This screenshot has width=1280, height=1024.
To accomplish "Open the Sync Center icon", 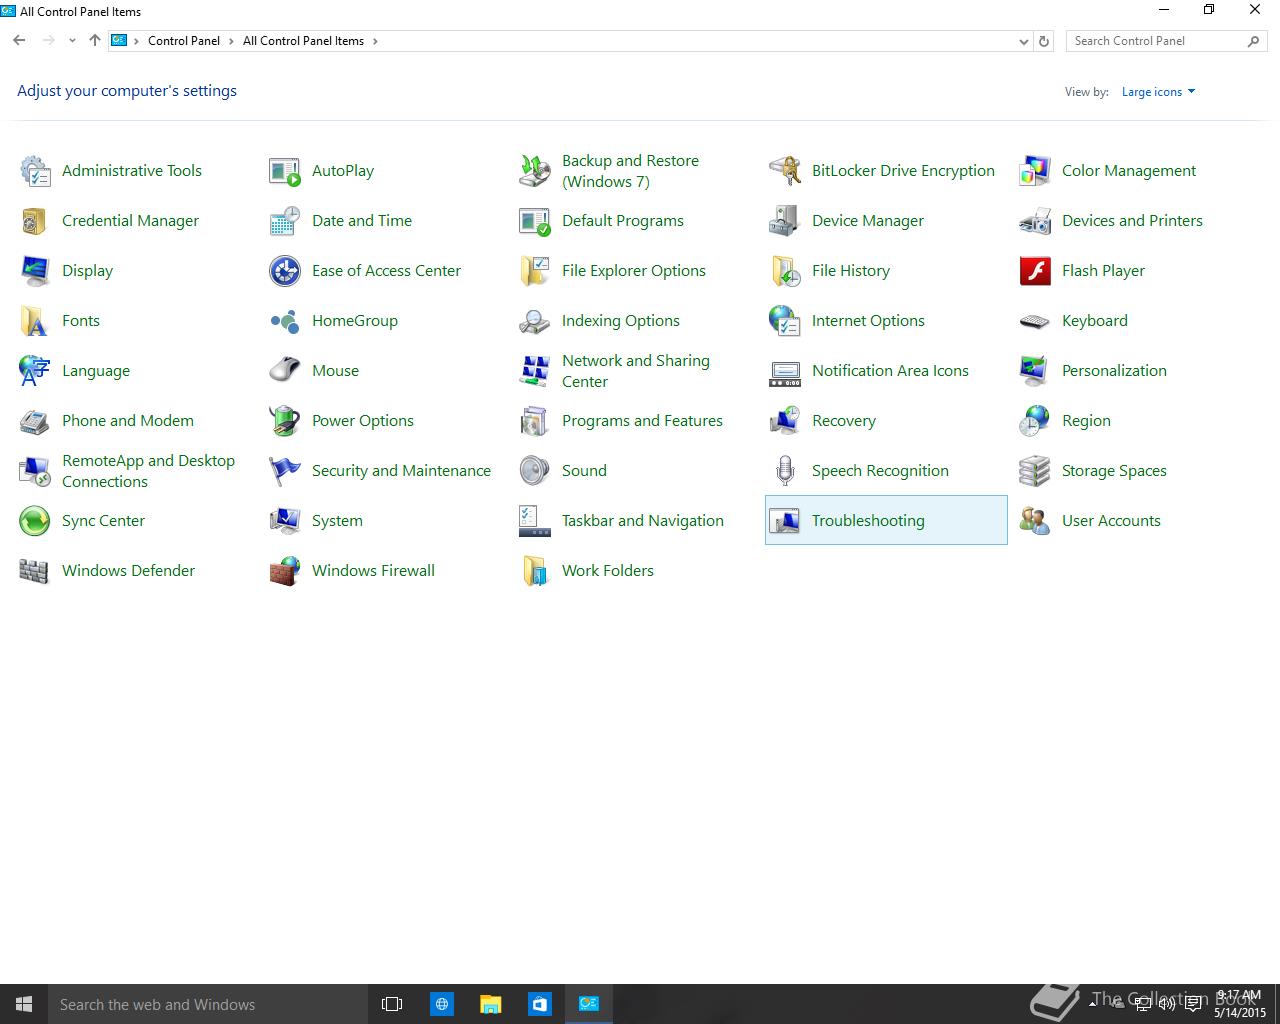I will [x=35, y=521].
